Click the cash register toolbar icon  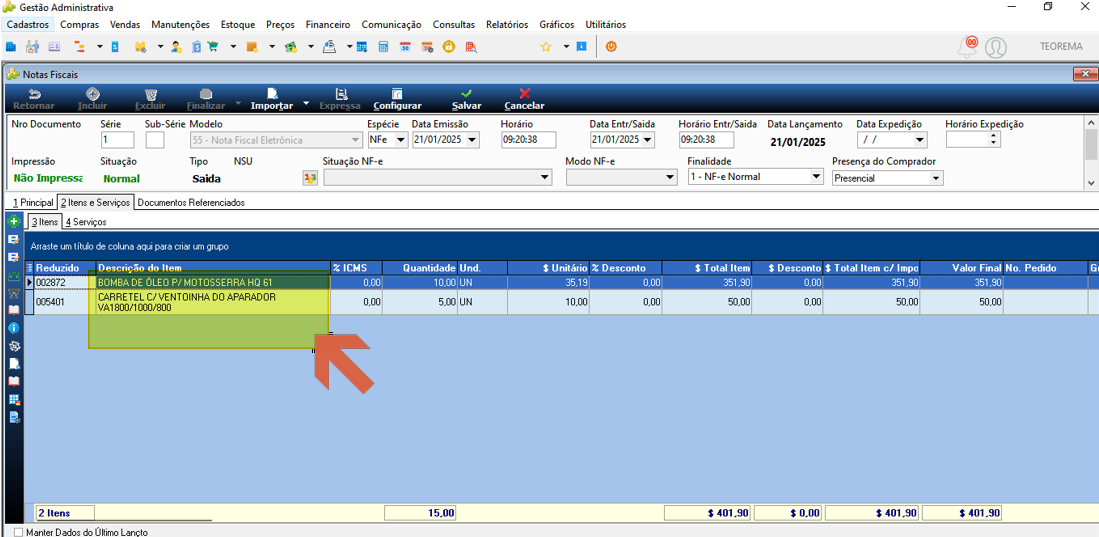tap(329, 47)
